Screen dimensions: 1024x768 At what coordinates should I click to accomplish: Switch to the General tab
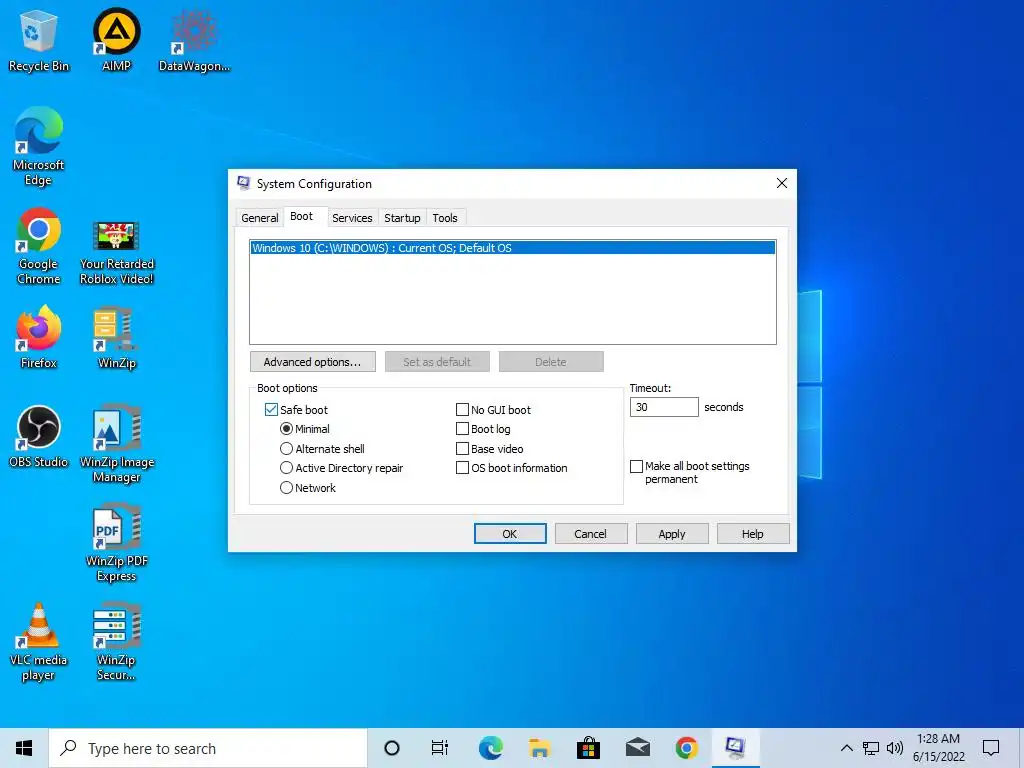coord(259,218)
